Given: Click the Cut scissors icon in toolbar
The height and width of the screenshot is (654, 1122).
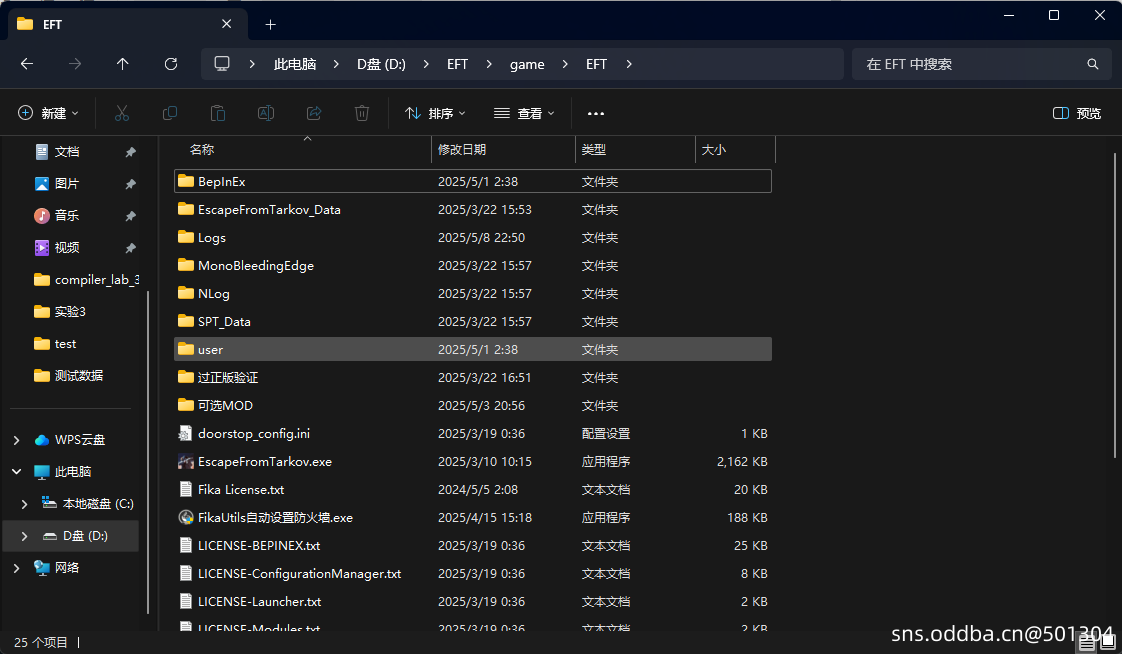Looking at the screenshot, I should tap(122, 113).
